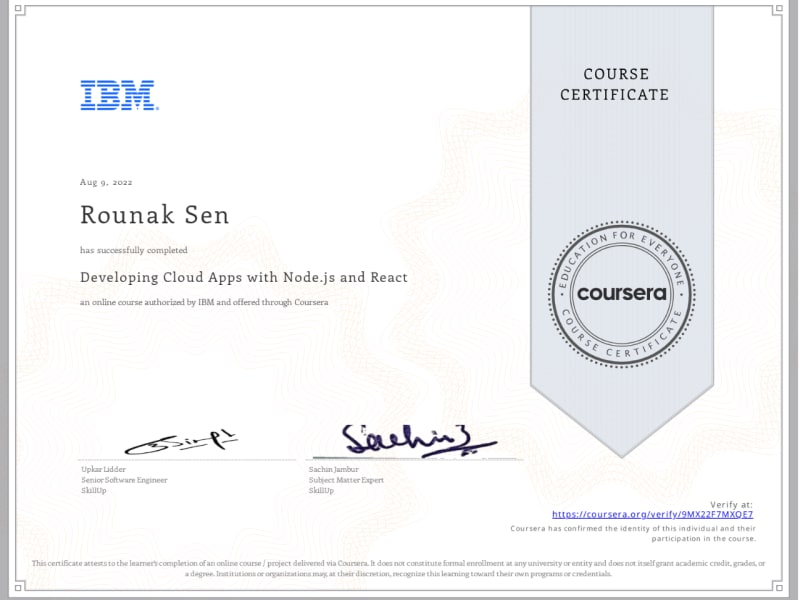This screenshot has height=600, width=800.
Task: Click "an online course authorized by IBM" line
Action: pyautogui.click(x=204, y=302)
